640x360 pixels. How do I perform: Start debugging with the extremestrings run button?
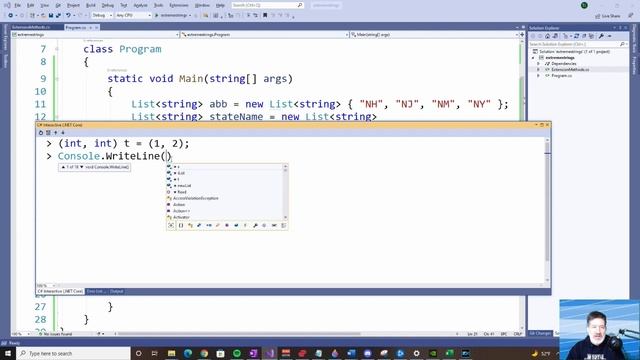point(172,15)
